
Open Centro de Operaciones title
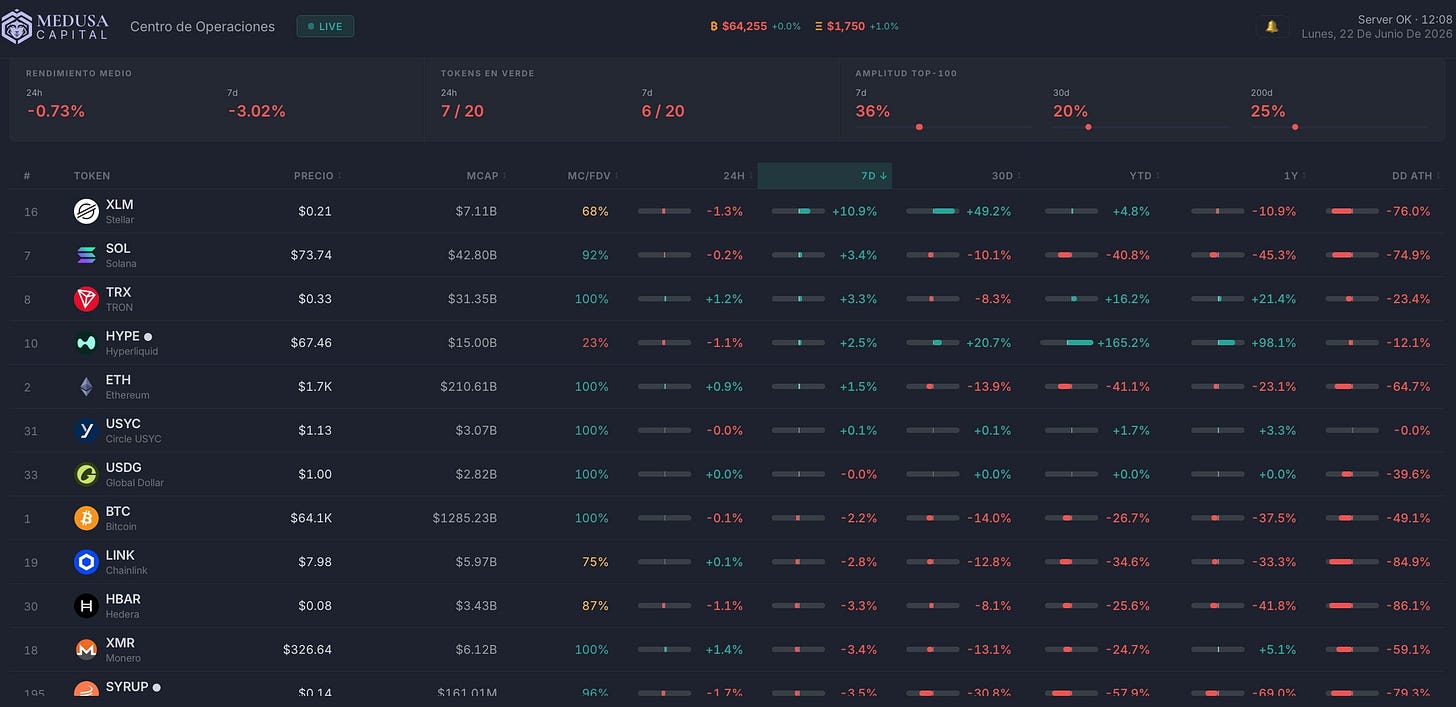pos(202,27)
